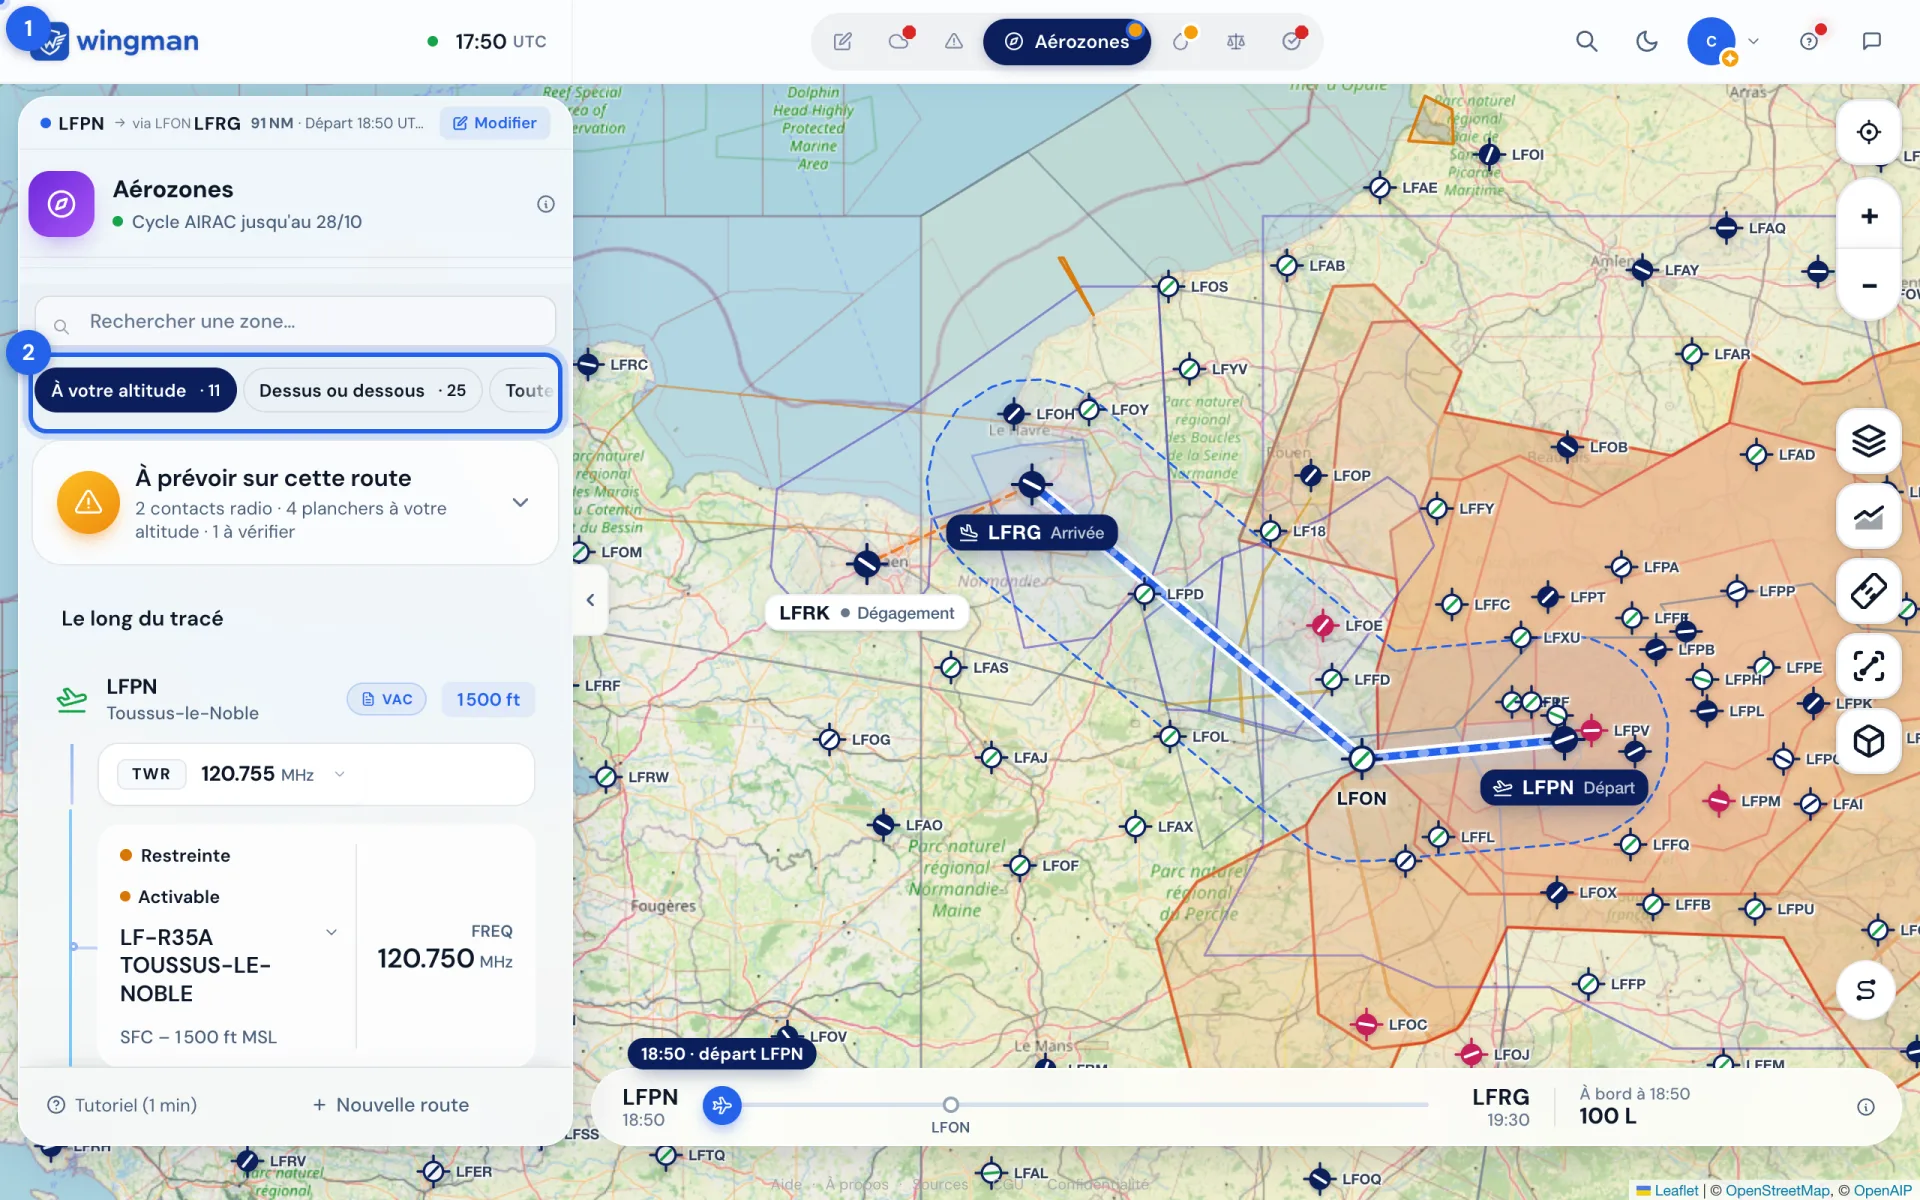Show Aérozones info icon
This screenshot has height=1200, width=1920.
546,204
